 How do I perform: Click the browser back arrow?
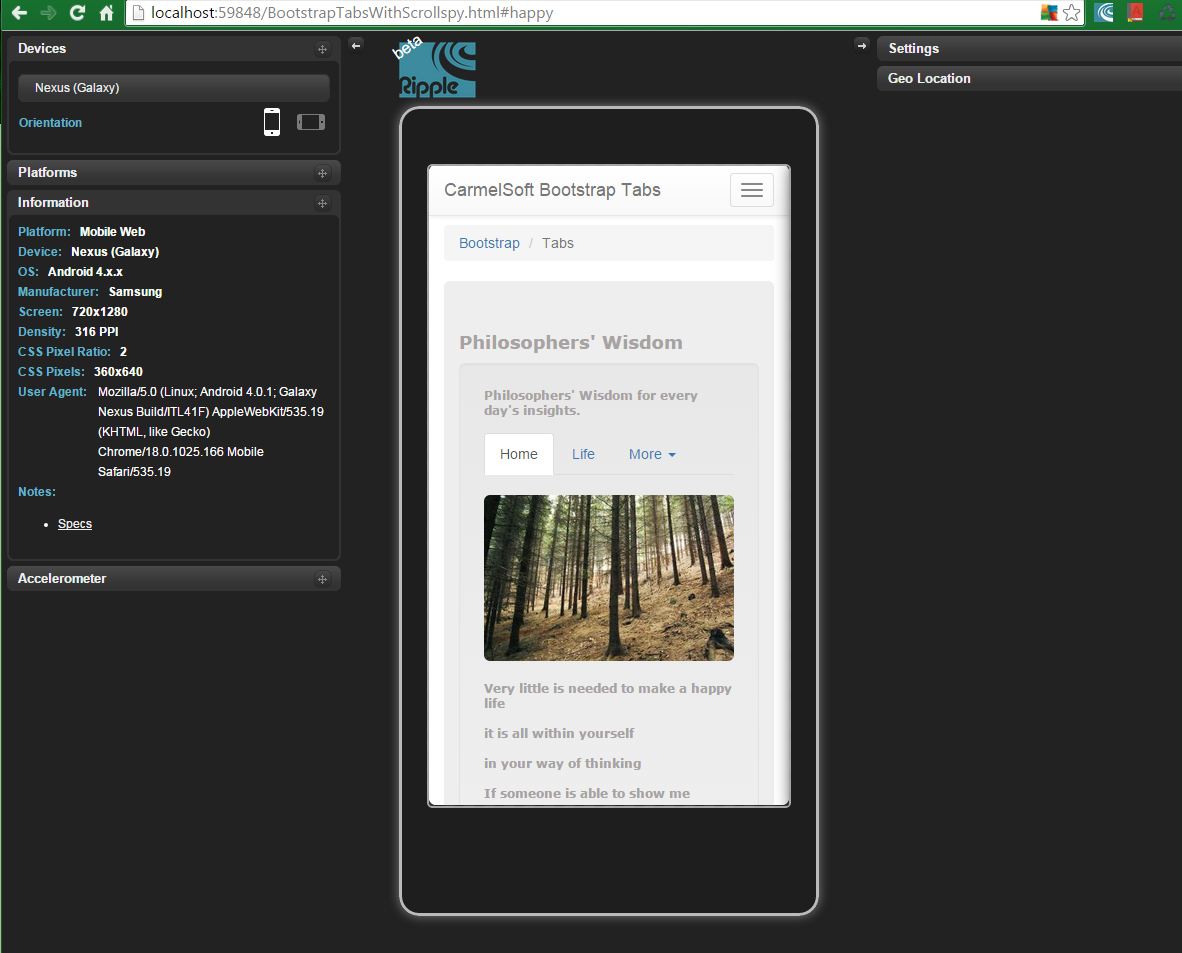(20, 13)
